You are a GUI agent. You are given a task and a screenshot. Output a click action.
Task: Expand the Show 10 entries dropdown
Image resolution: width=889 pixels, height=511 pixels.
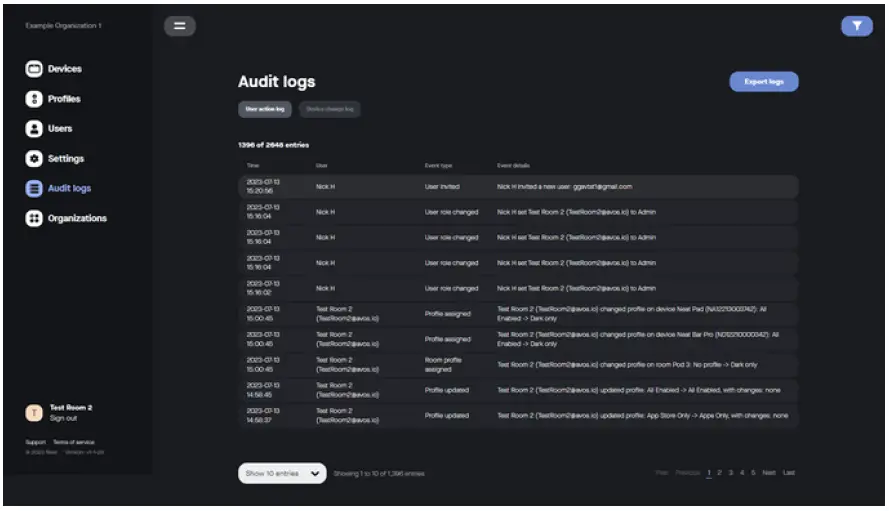click(283, 473)
